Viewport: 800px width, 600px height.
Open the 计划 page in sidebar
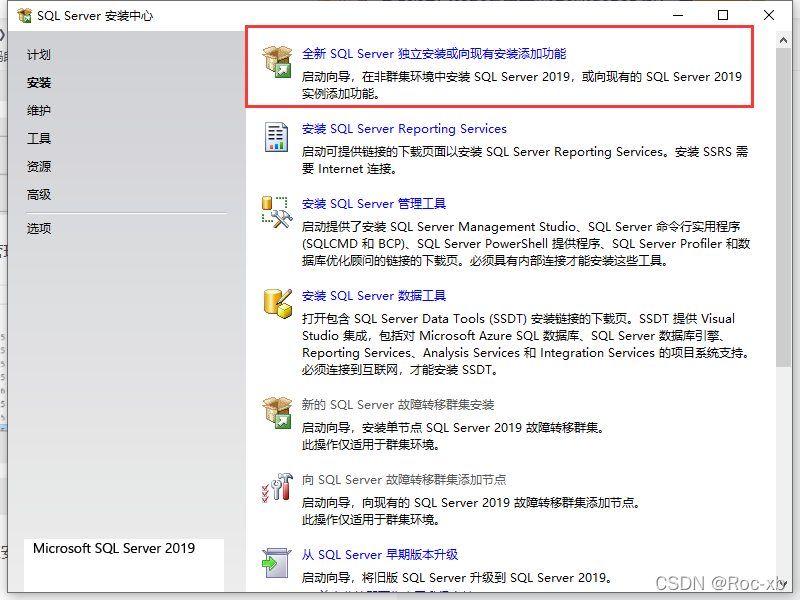click(39, 55)
